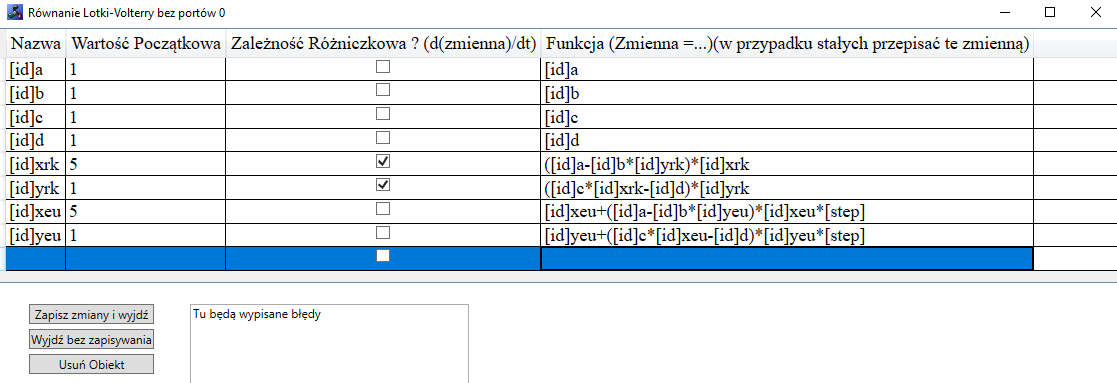Maximize the Lotki-Volterry window

tap(1049, 12)
